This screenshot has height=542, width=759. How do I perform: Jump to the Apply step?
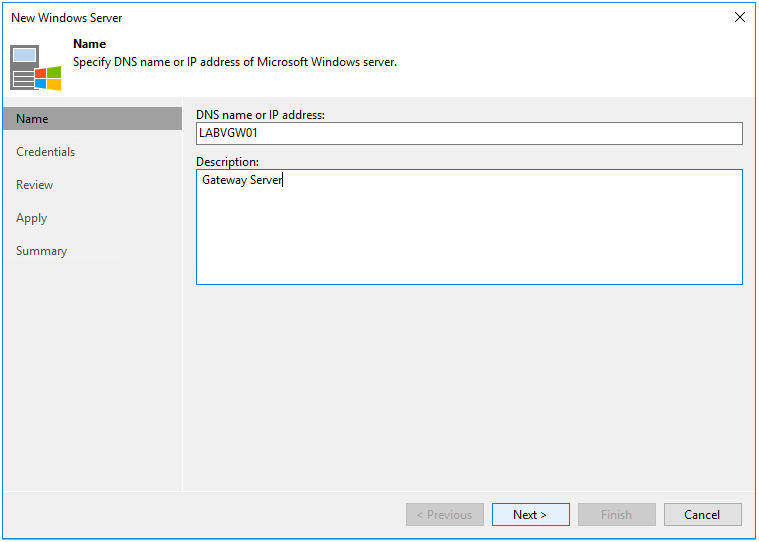click(x=32, y=218)
